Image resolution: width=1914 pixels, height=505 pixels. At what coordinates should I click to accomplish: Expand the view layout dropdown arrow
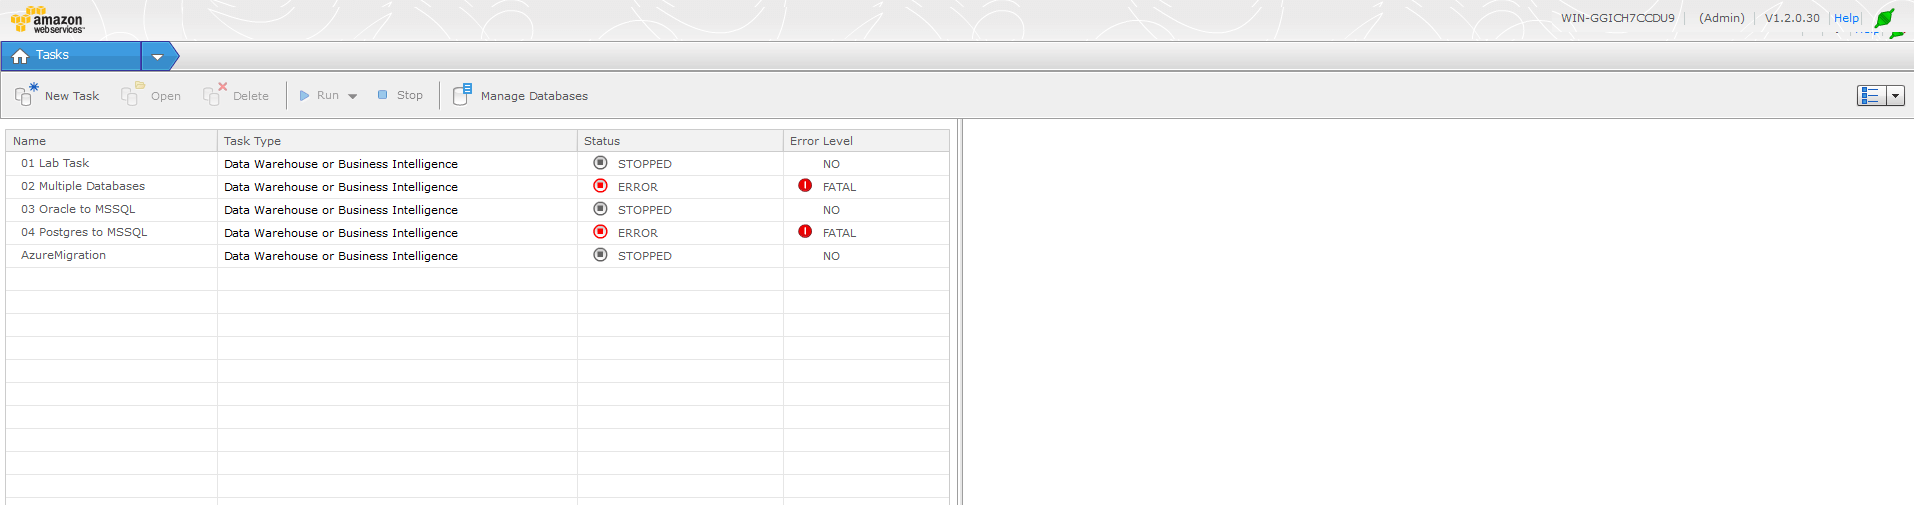pos(1895,96)
